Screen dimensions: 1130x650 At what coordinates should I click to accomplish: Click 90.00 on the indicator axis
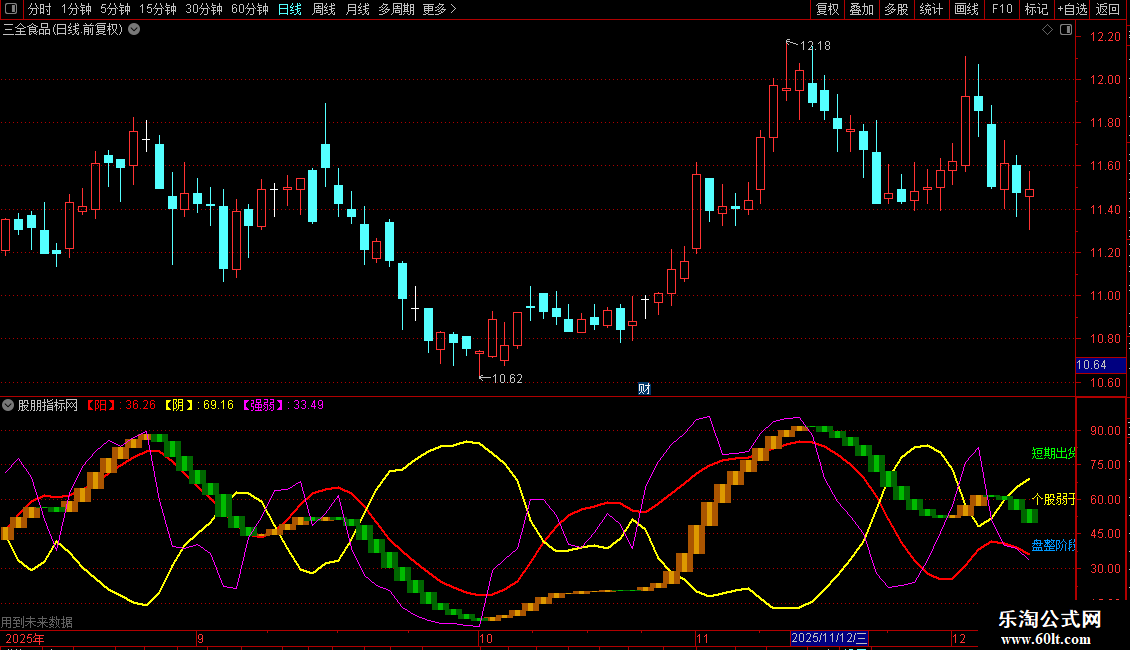coord(1105,431)
